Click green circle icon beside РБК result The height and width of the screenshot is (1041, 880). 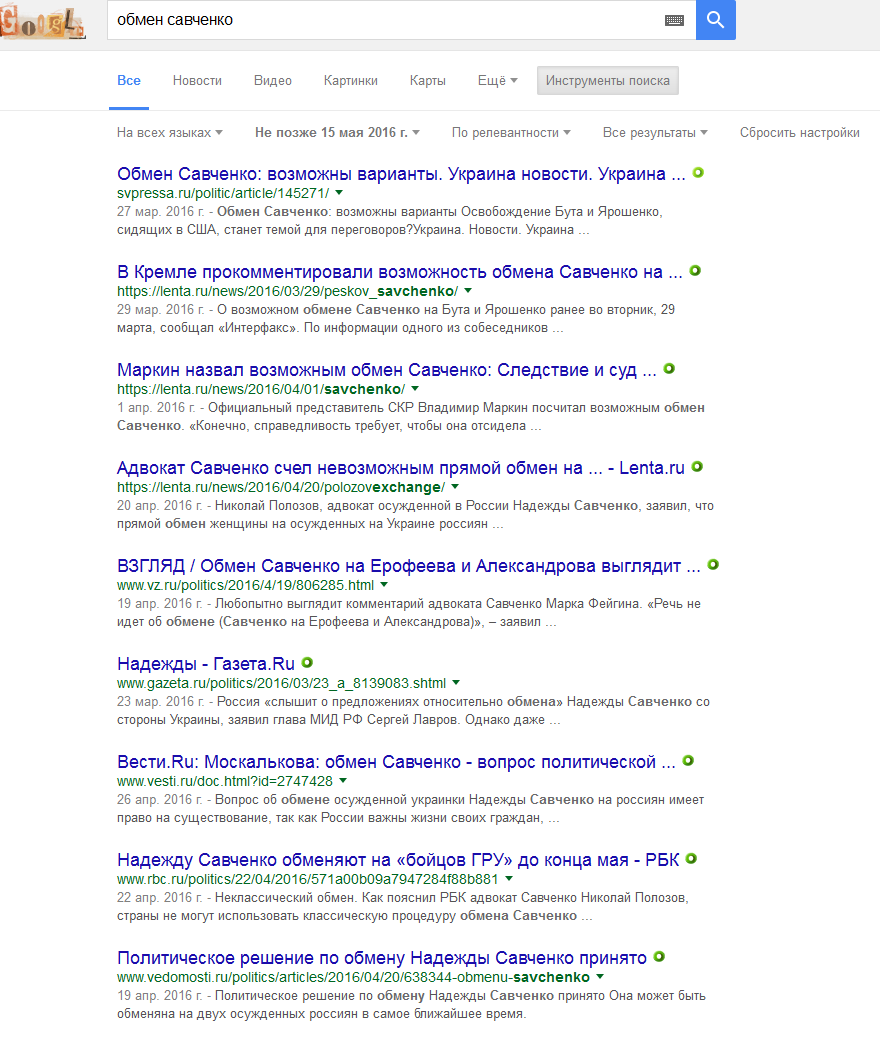691,858
